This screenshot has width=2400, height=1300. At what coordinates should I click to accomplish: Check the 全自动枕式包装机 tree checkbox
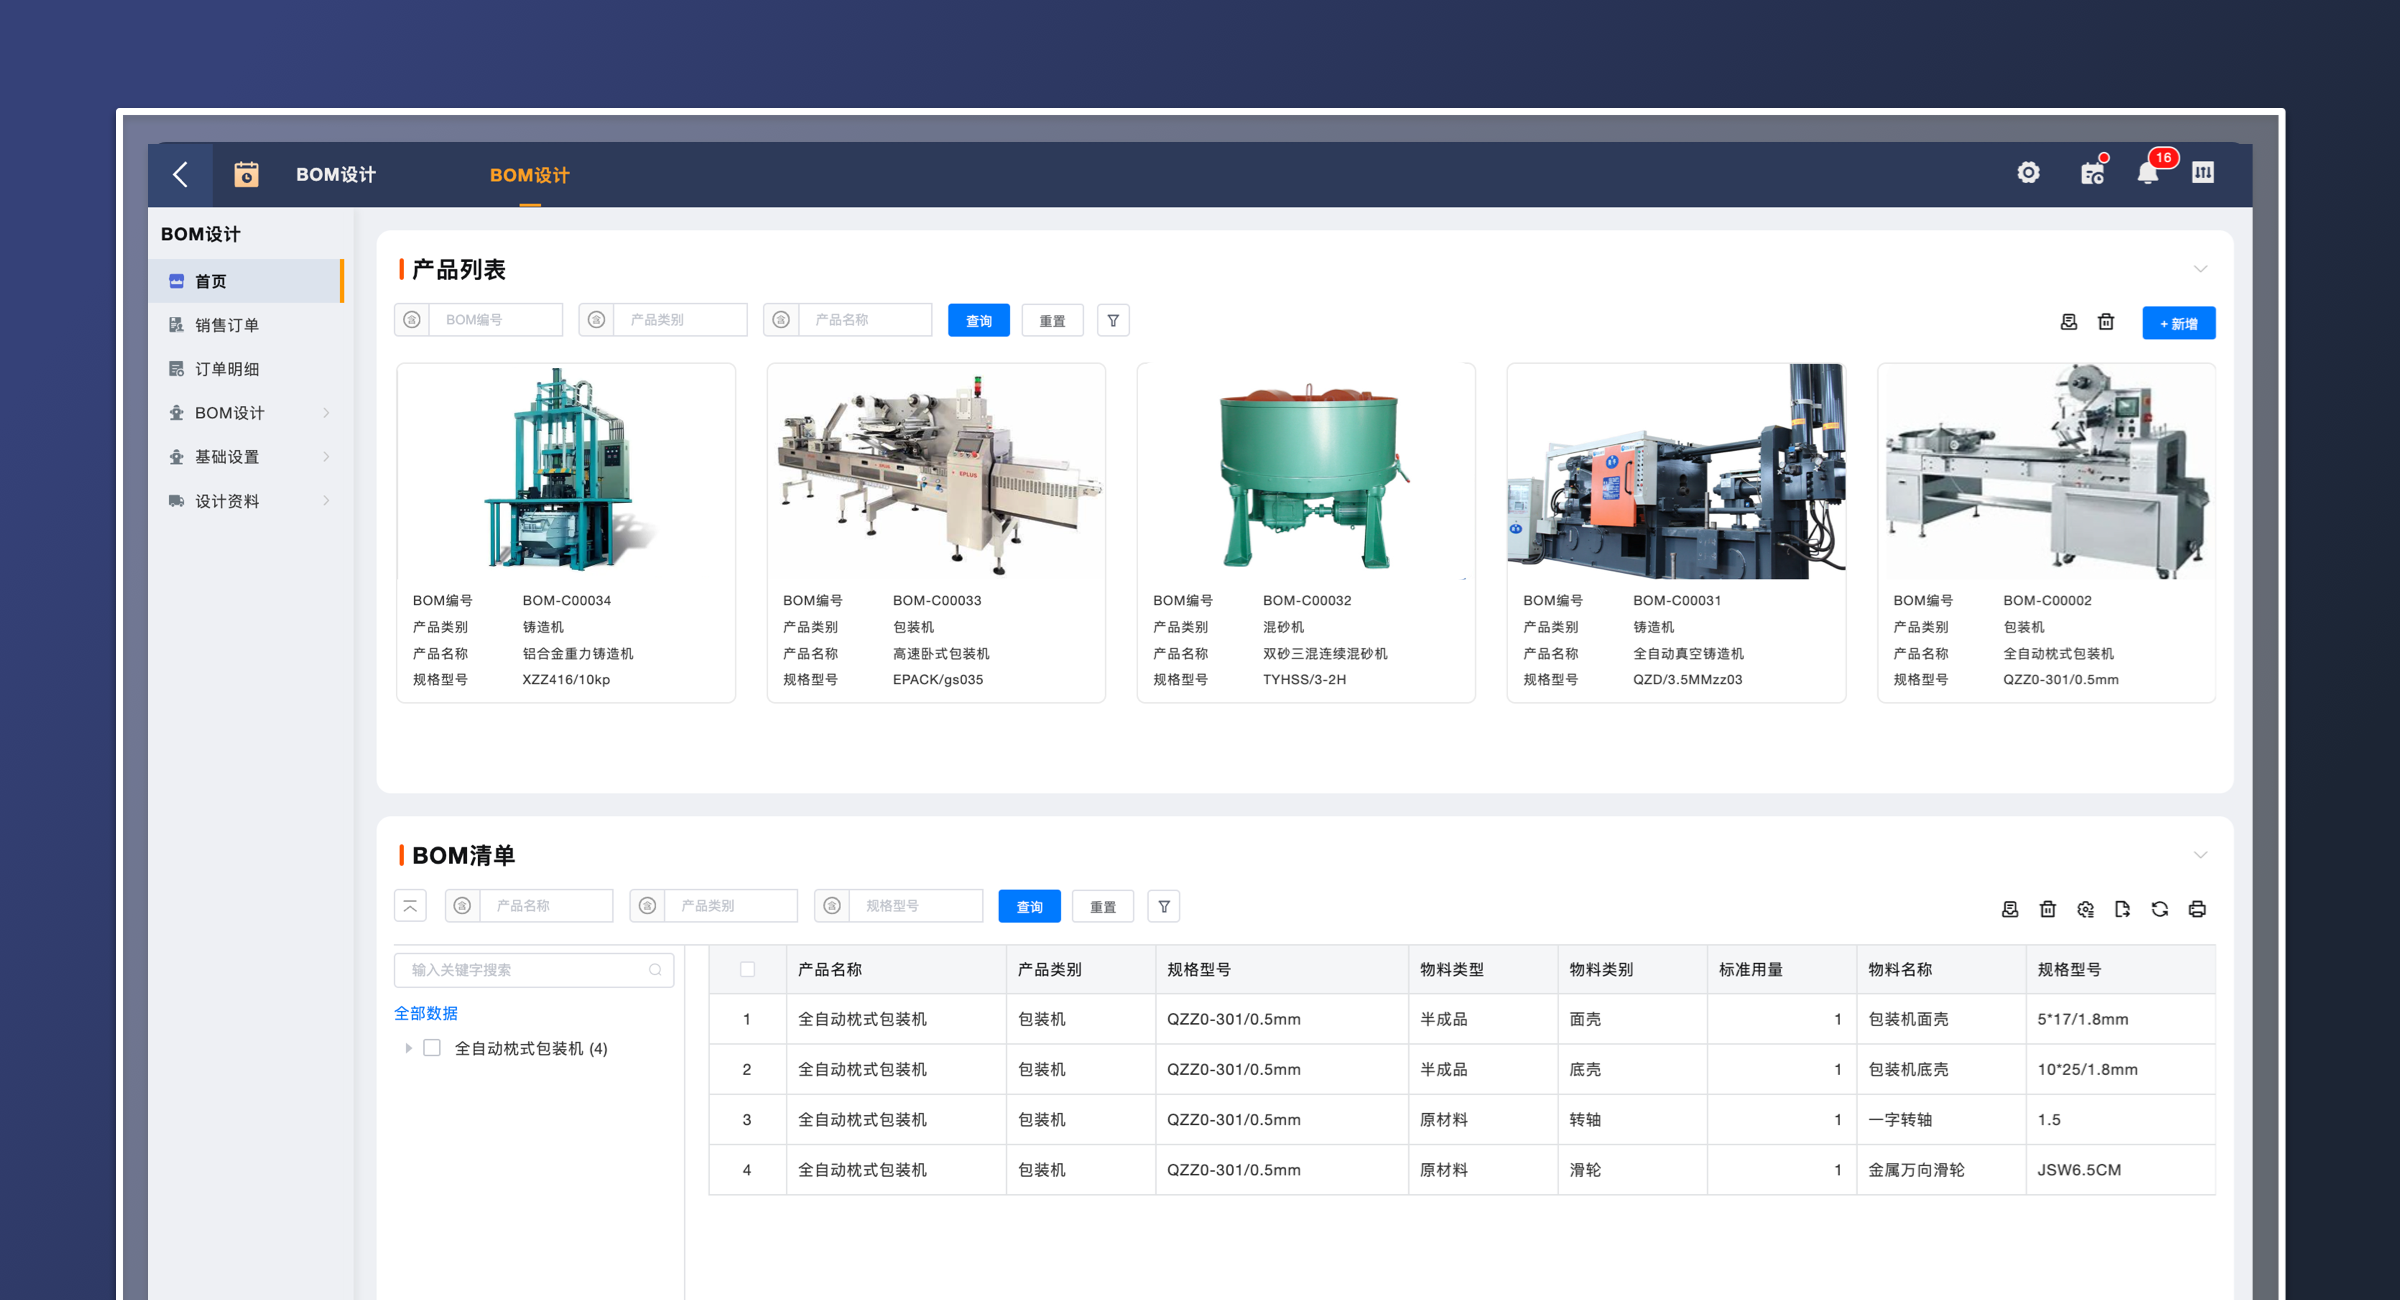pos(432,1048)
